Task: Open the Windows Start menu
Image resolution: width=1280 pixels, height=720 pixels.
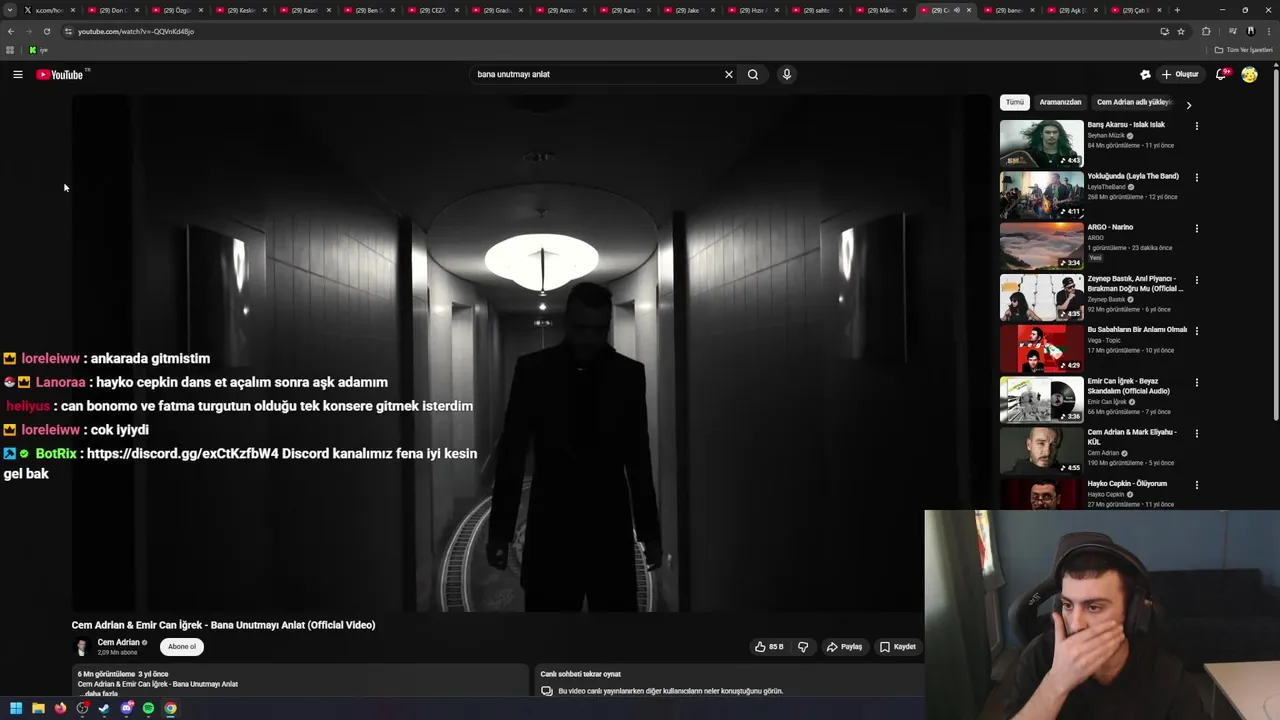Action: coord(16,708)
